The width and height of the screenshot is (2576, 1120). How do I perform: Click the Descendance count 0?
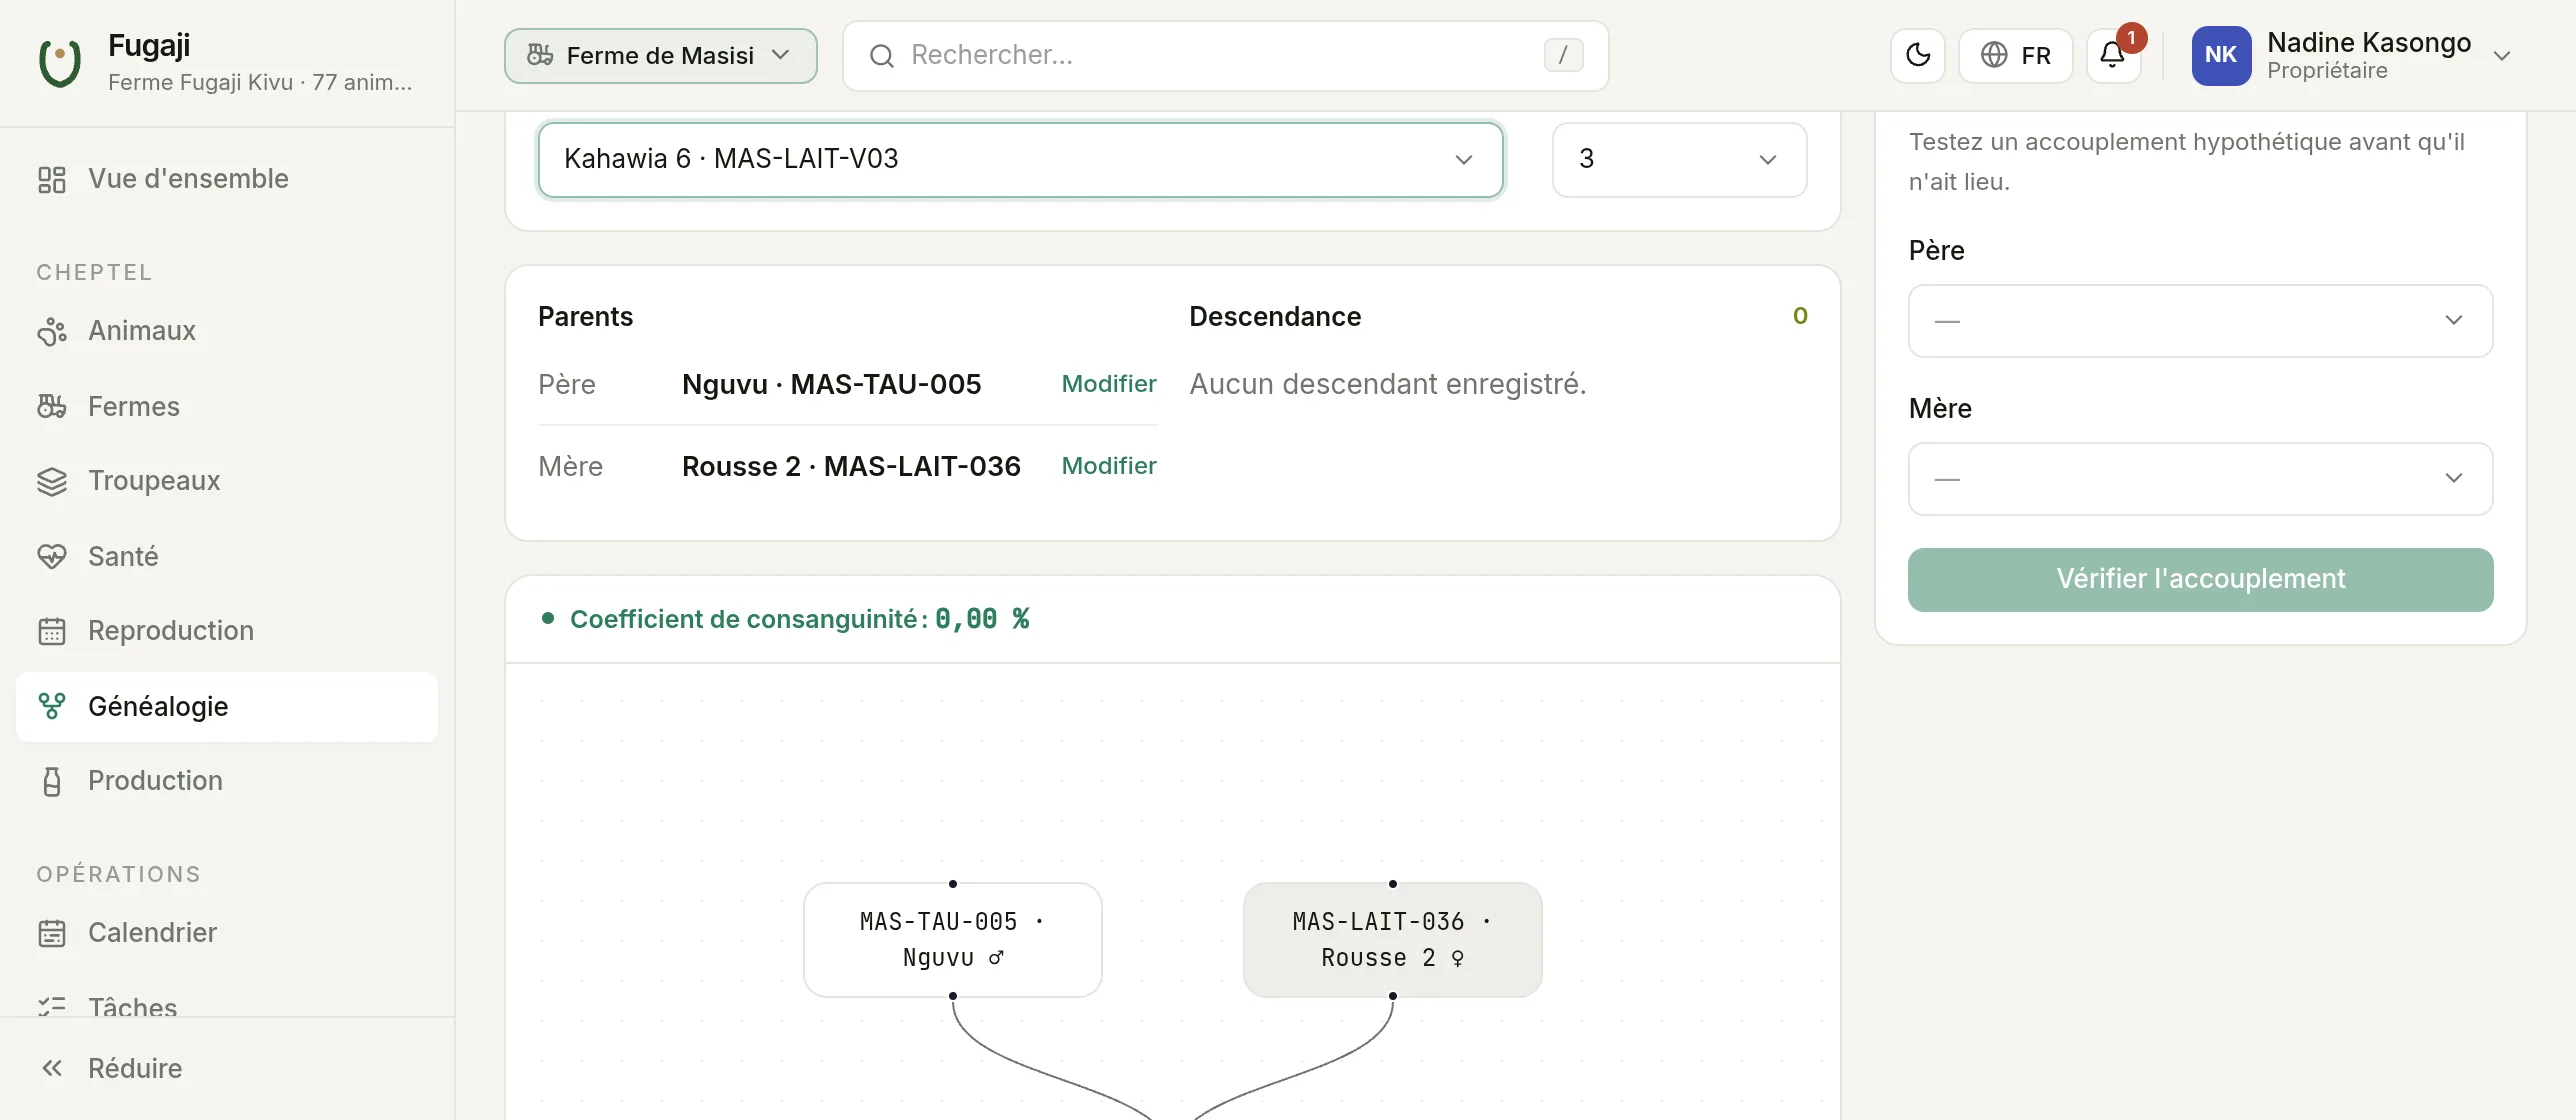[x=1799, y=316]
